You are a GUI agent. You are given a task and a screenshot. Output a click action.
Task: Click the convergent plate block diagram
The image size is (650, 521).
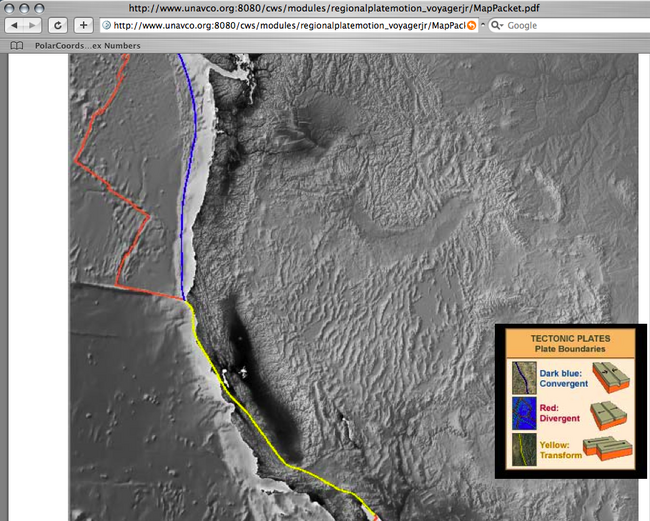[x=610, y=378]
